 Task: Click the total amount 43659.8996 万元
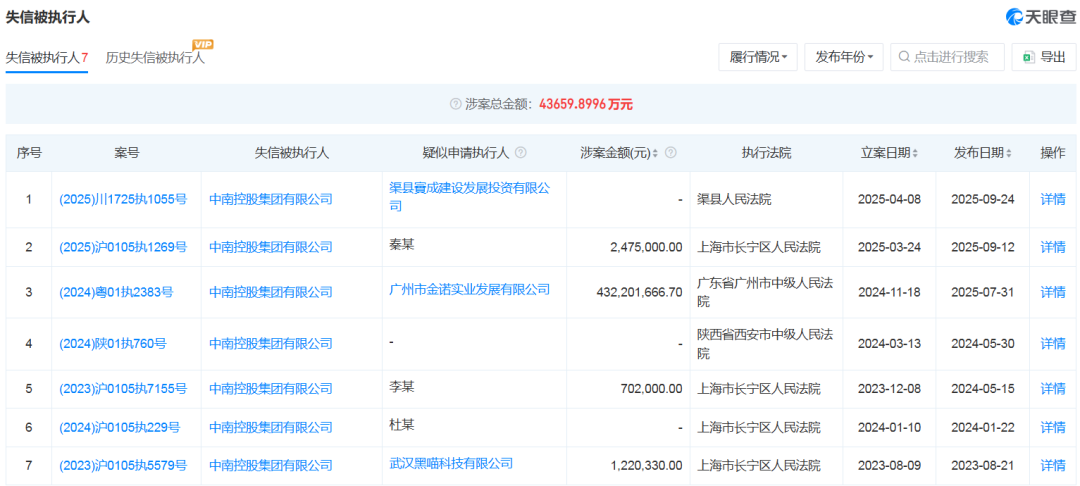[x=585, y=104]
